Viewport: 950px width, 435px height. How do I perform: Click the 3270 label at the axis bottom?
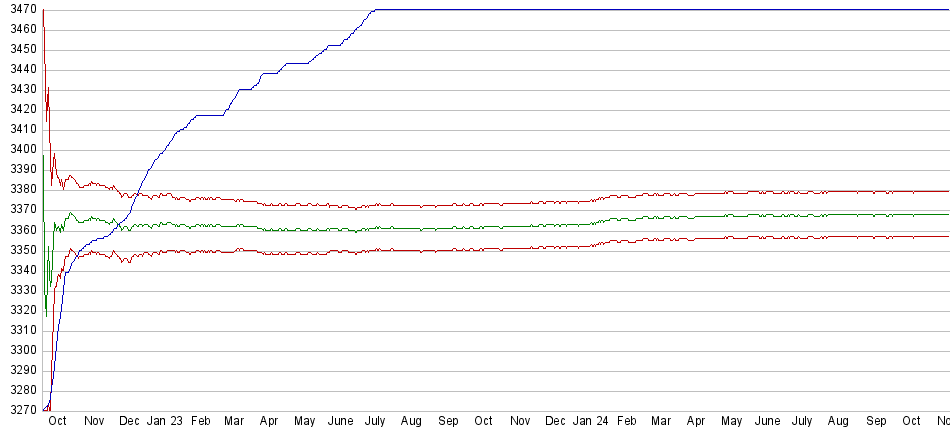(x=20, y=410)
